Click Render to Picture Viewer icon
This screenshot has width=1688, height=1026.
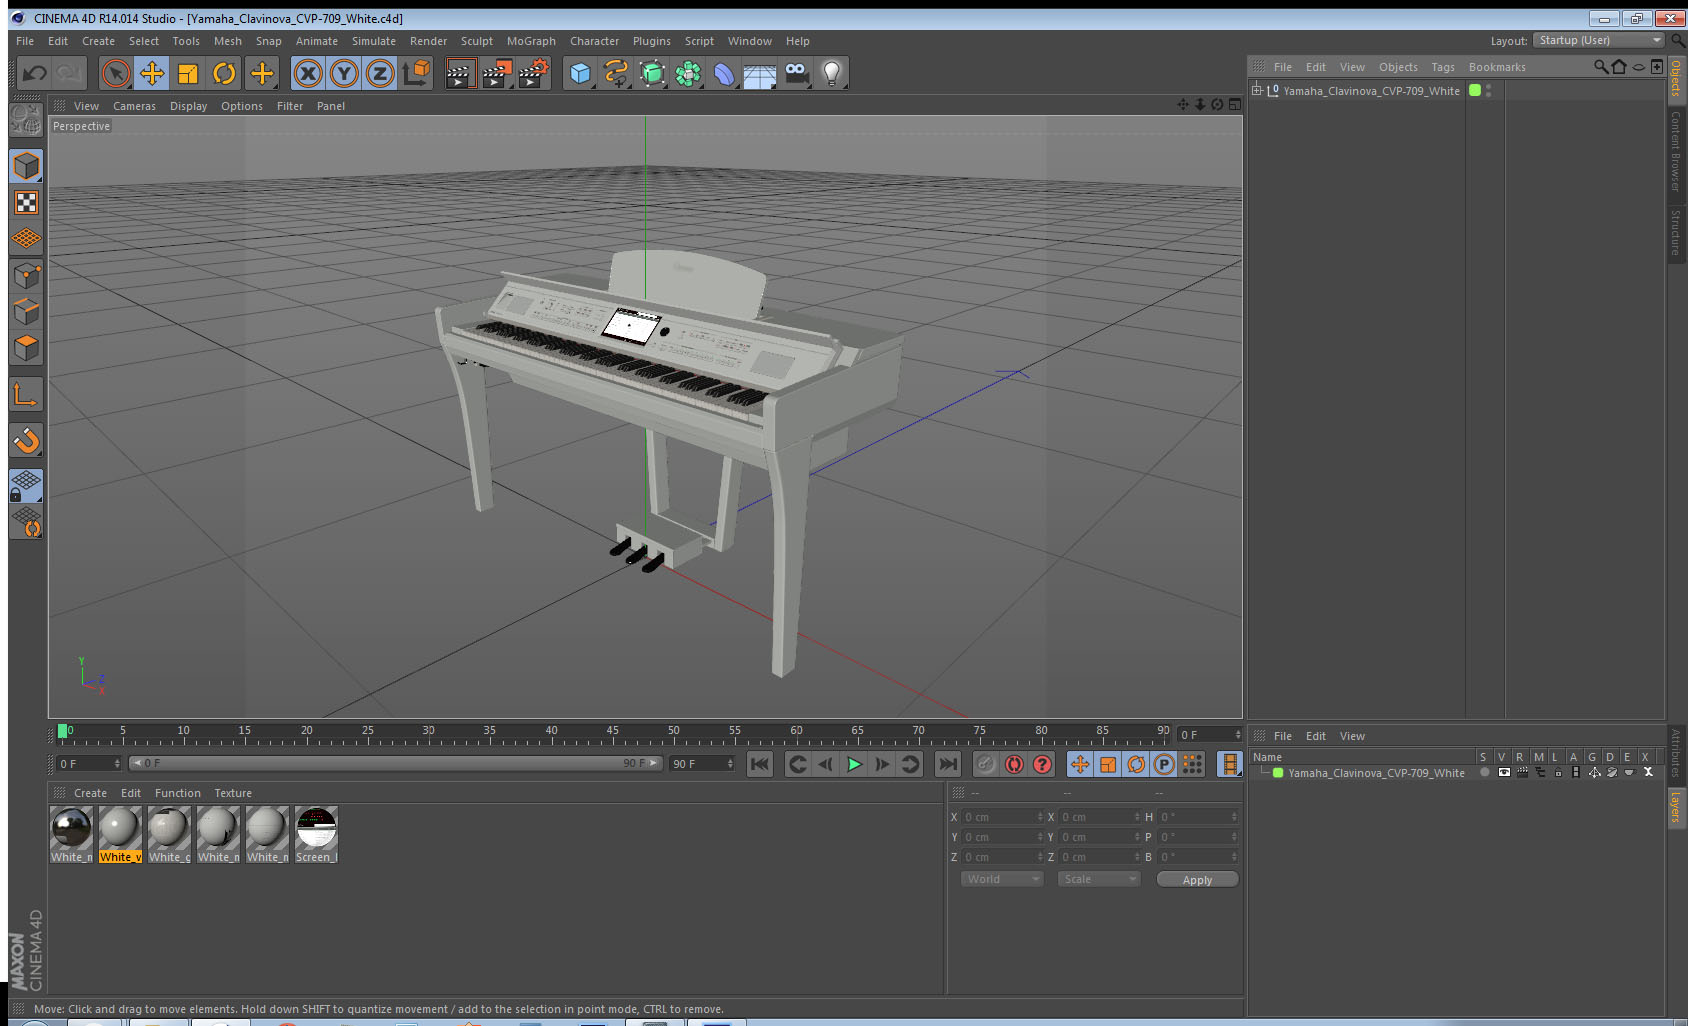tap(497, 73)
